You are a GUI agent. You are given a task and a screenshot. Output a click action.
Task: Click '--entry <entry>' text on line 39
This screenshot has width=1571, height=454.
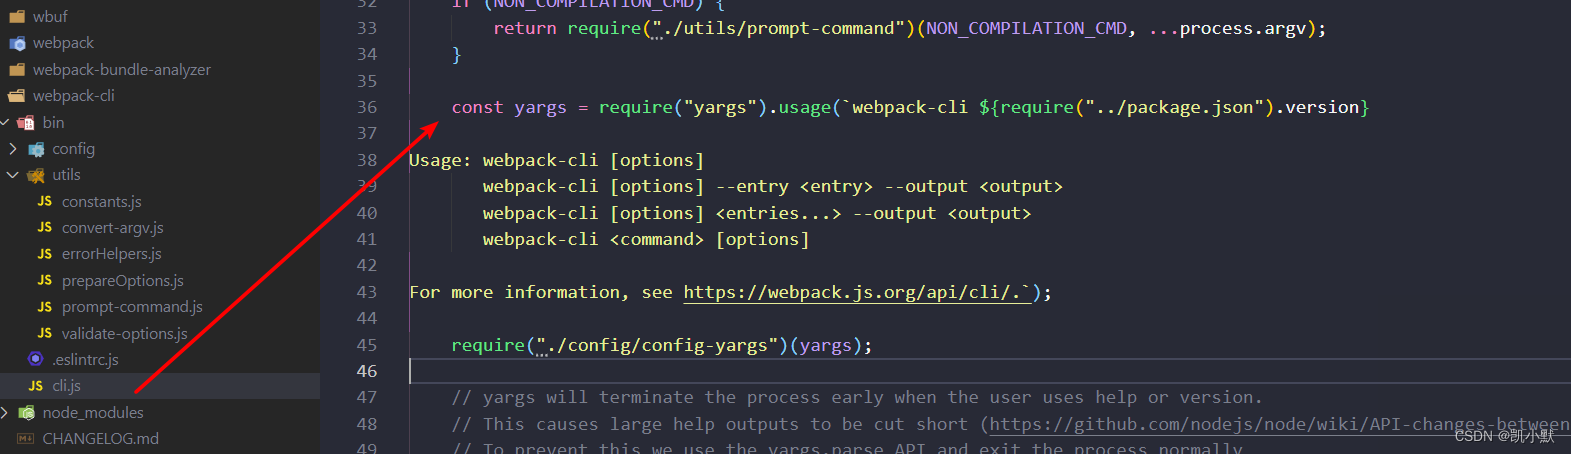[794, 186]
